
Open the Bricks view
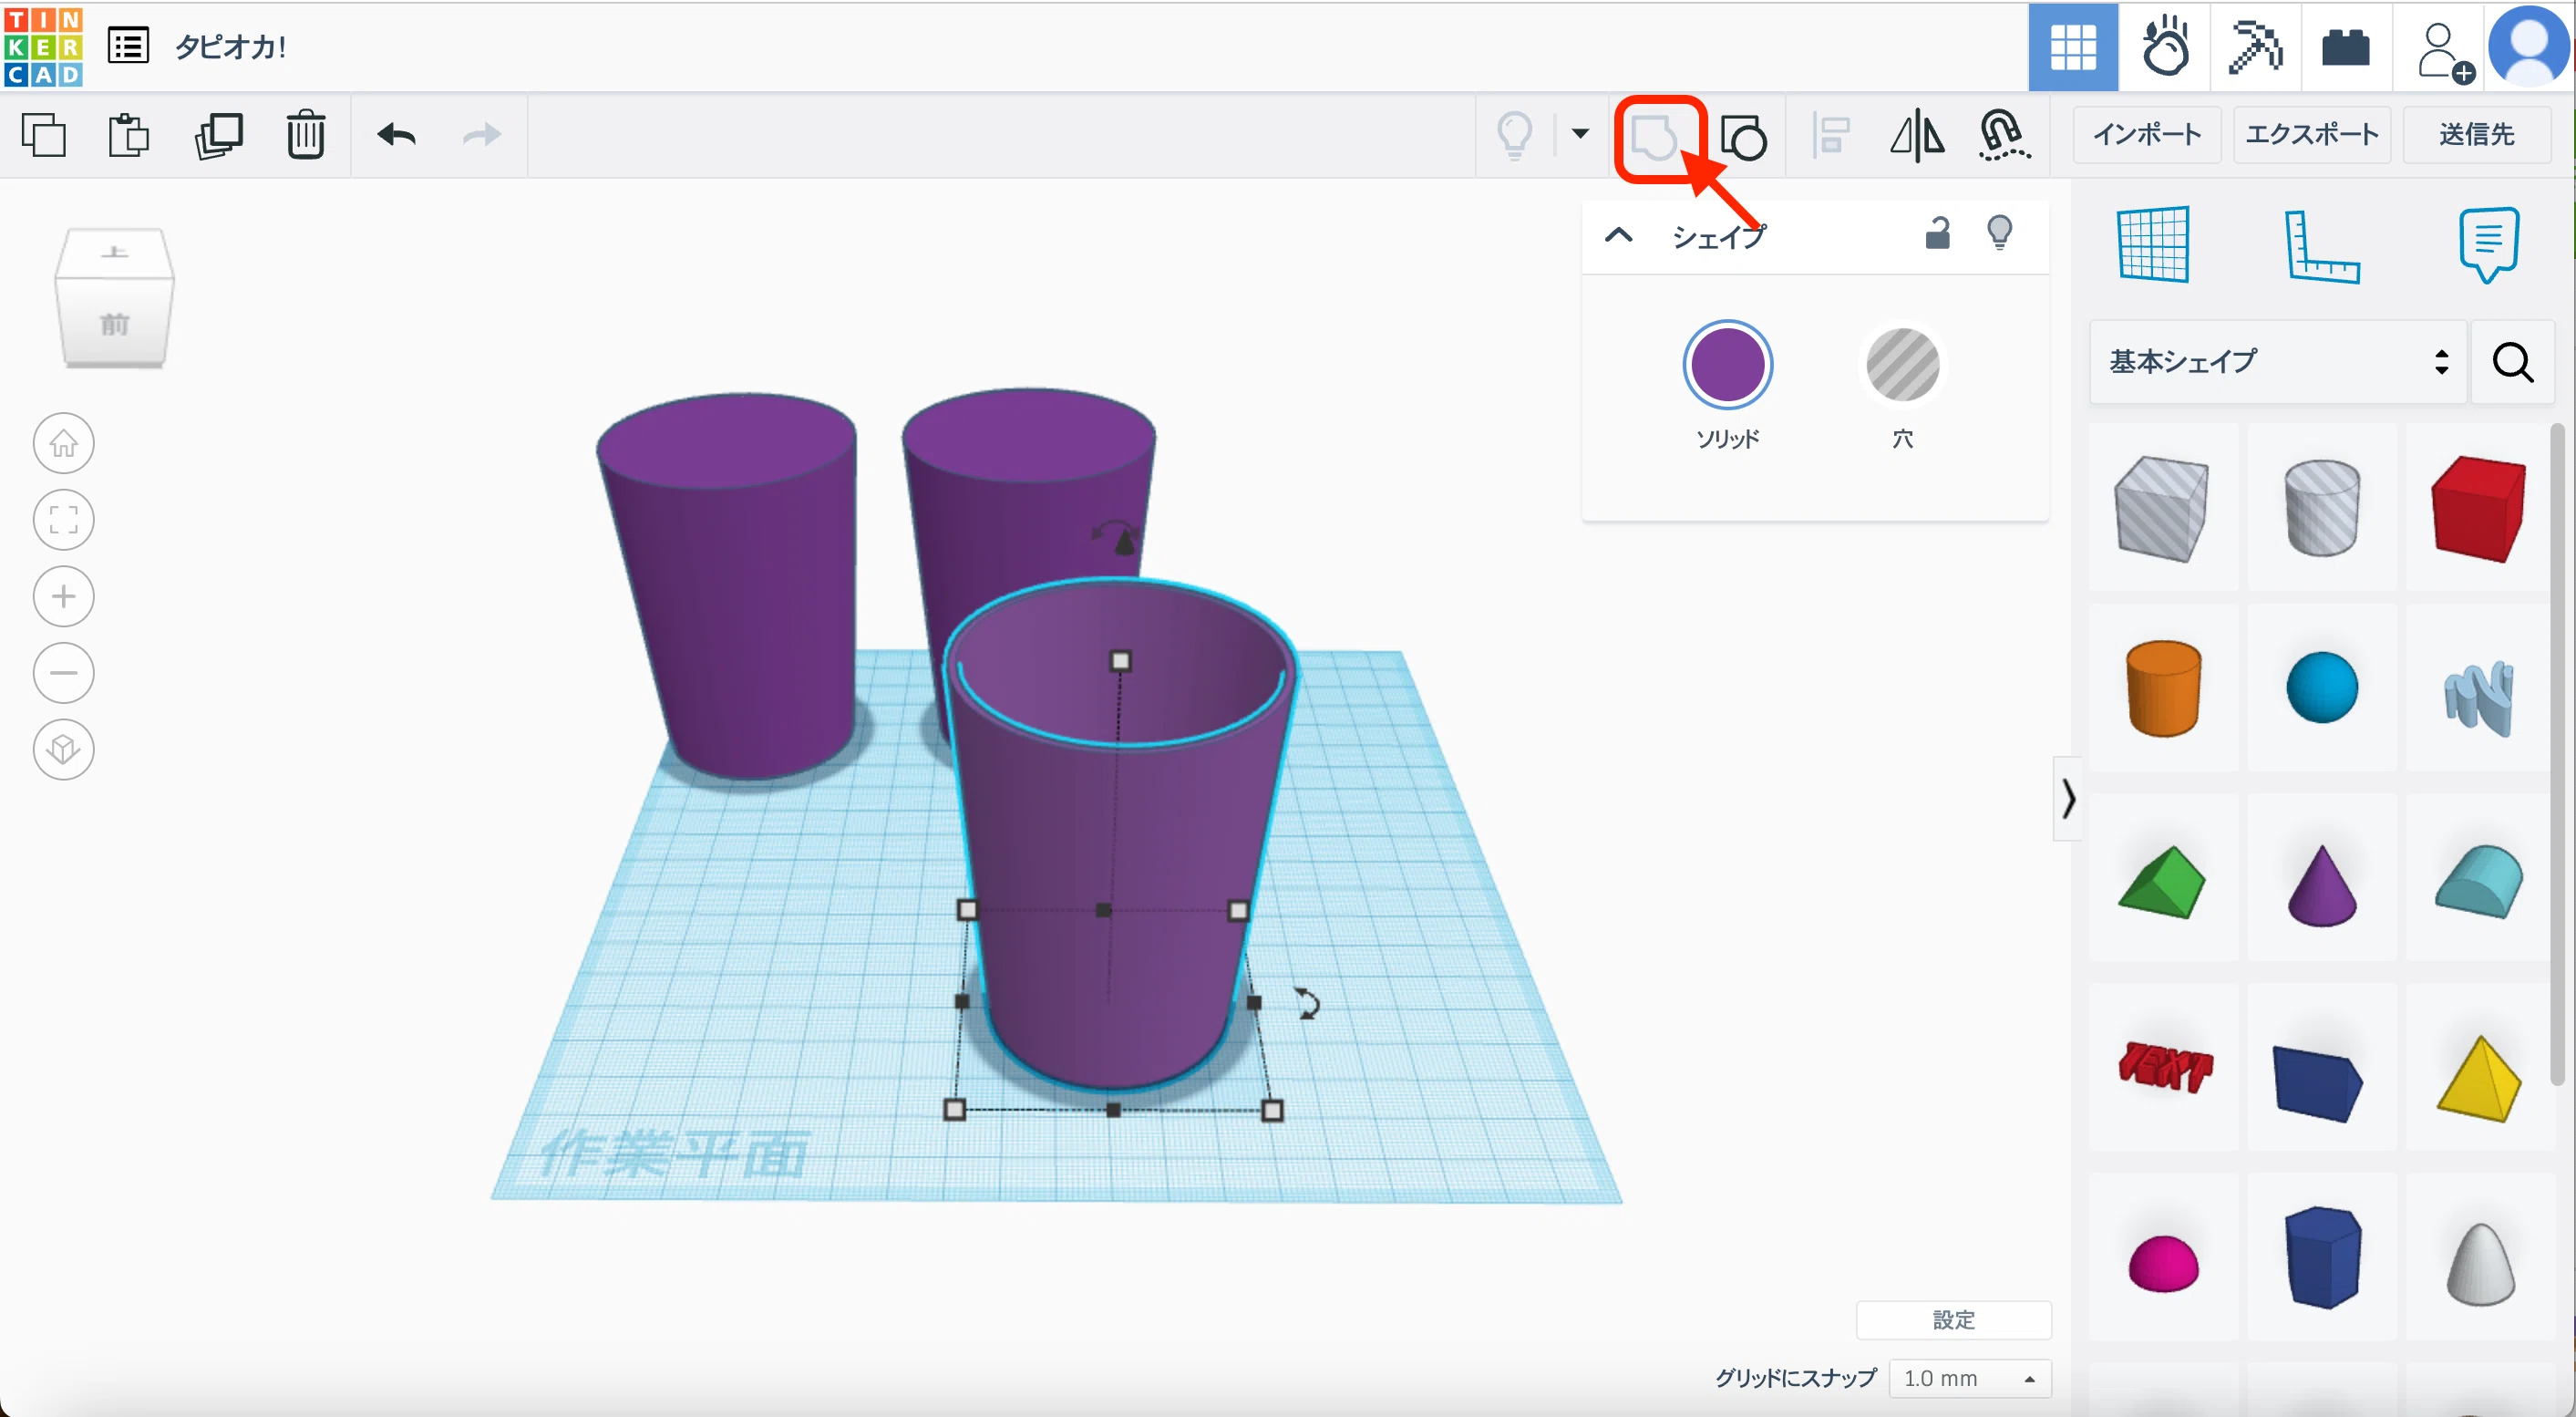[2346, 47]
